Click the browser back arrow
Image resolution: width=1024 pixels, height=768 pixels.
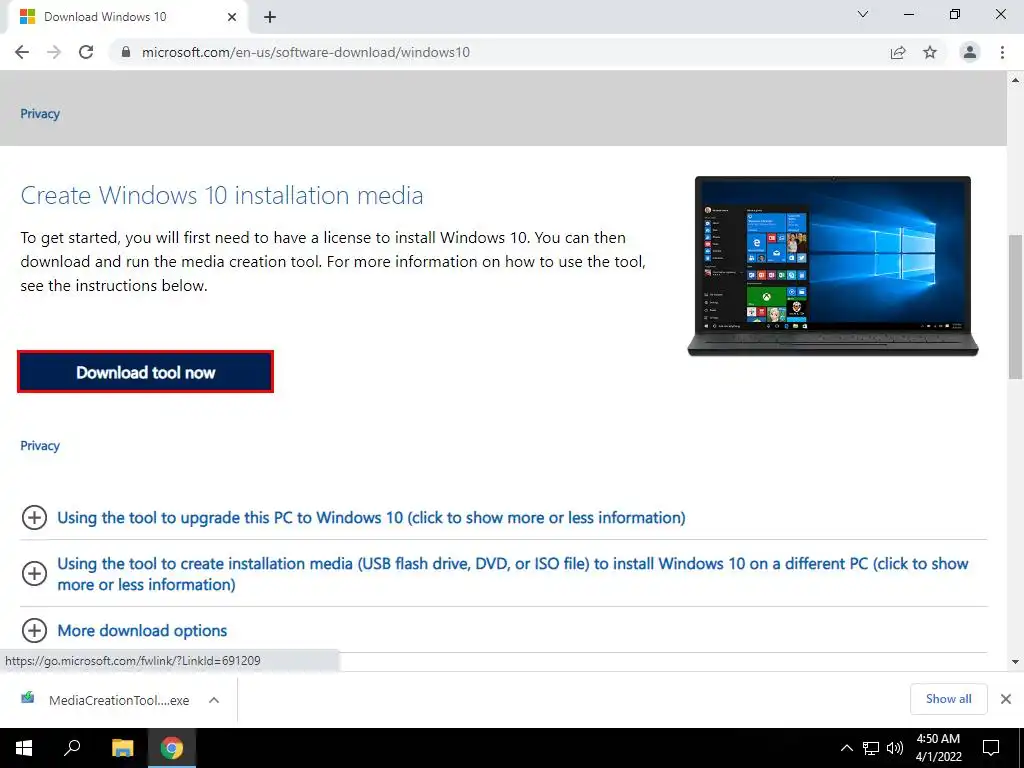coord(22,52)
